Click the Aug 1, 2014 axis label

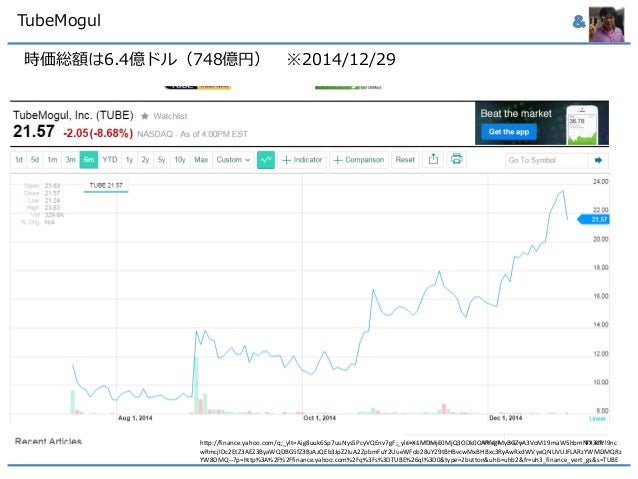135,418
